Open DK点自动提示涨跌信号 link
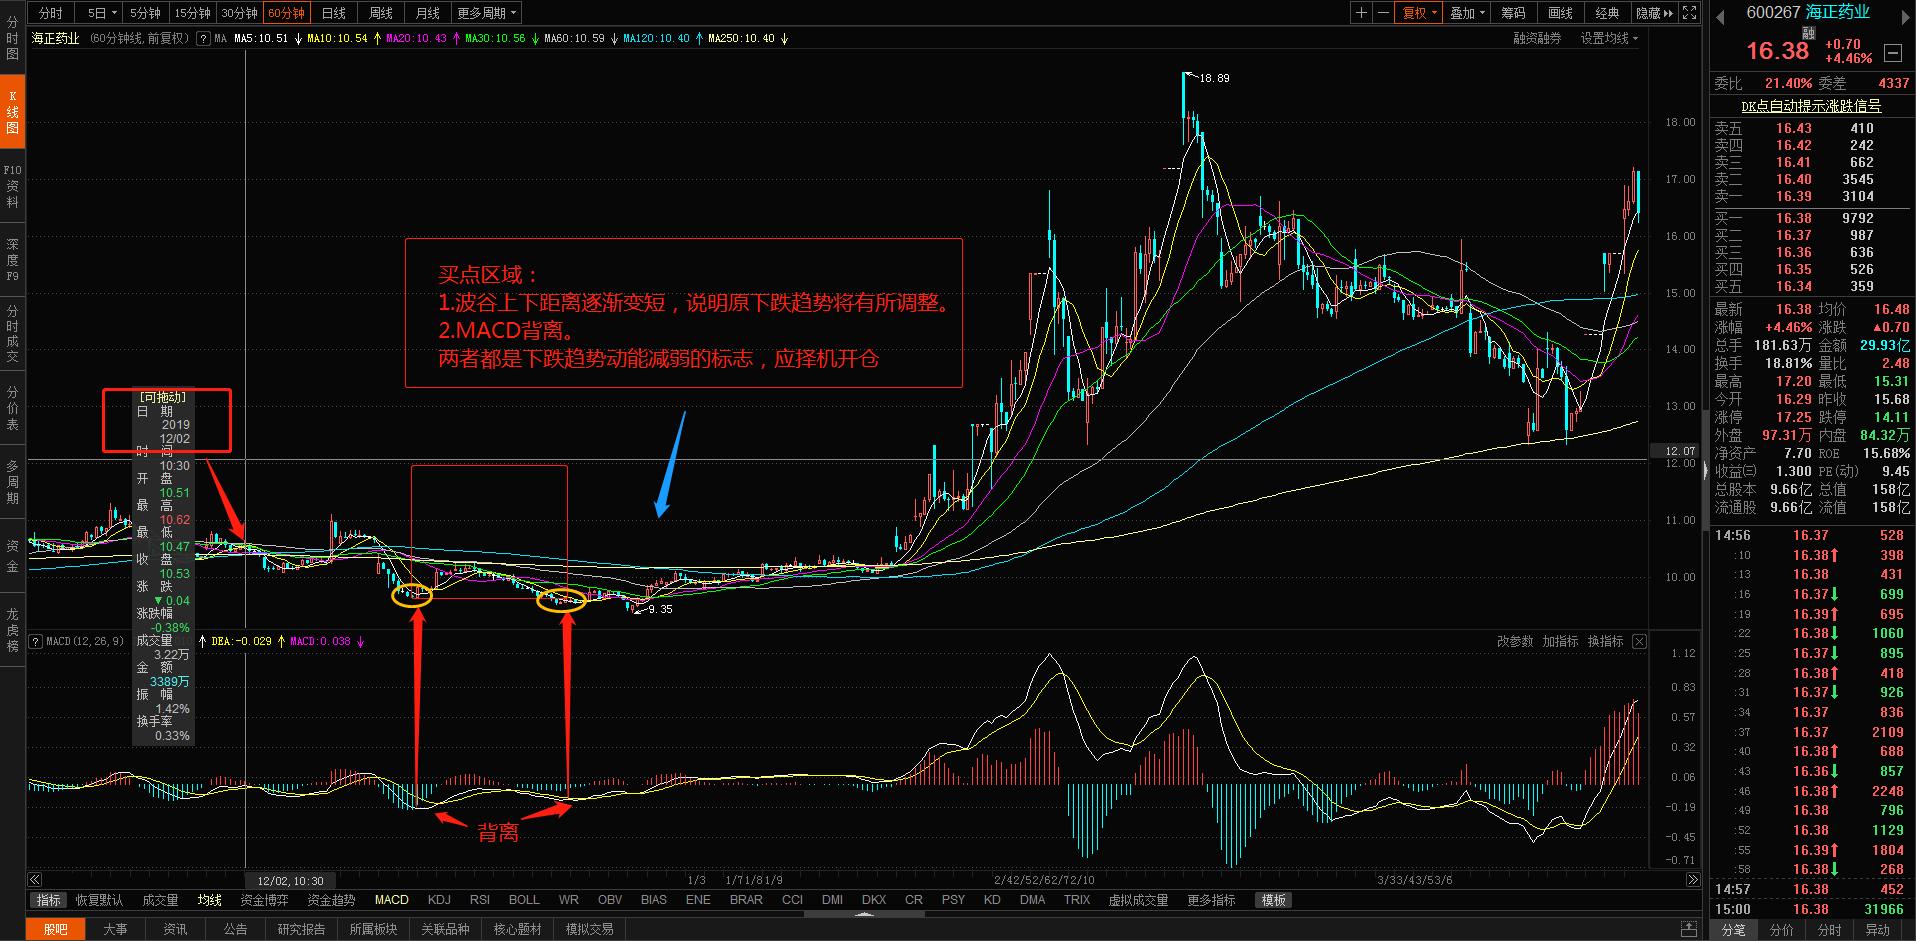Viewport: 1916px width, 941px height. pyautogui.click(x=1811, y=106)
